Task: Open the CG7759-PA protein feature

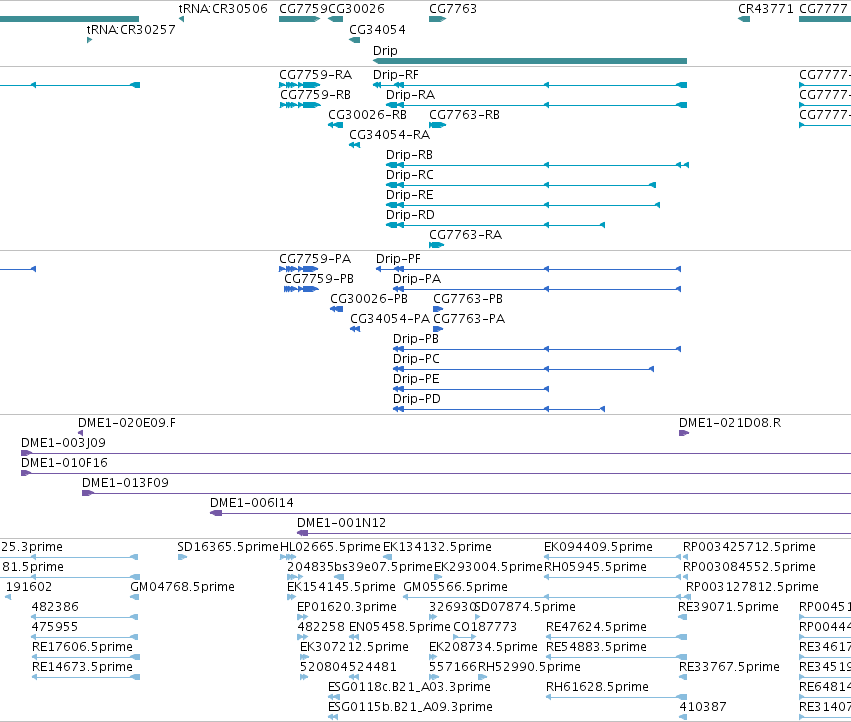Action: coord(299,269)
